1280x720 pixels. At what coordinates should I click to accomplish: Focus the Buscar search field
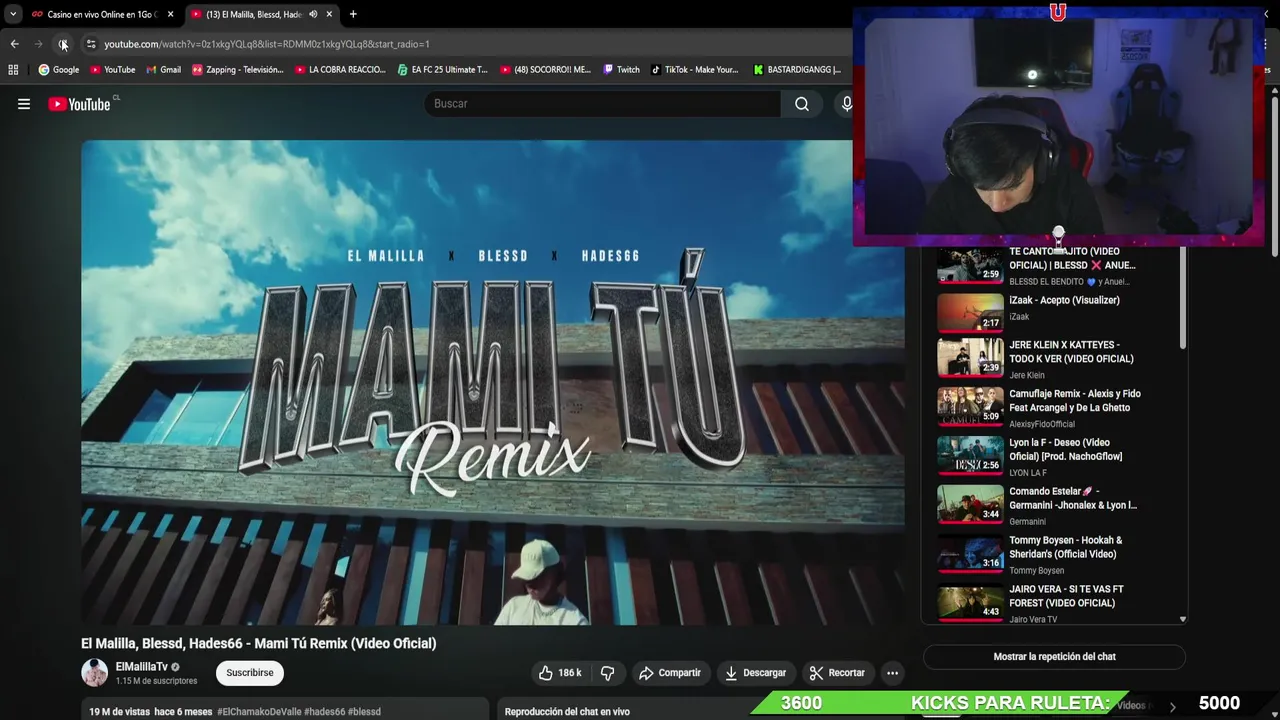(603, 104)
